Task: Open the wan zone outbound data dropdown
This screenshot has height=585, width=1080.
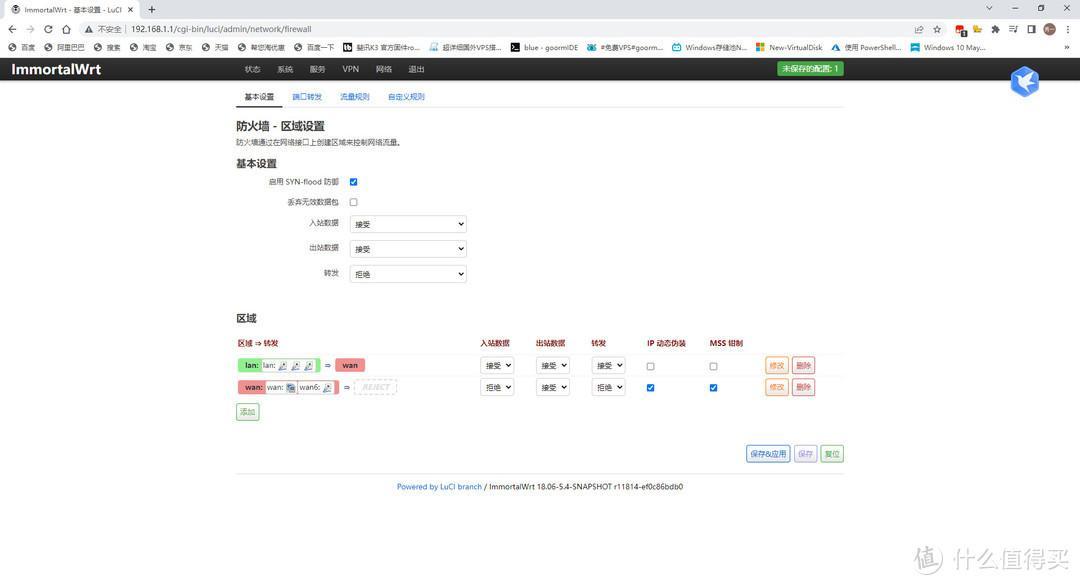Action: tap(552, 387)
